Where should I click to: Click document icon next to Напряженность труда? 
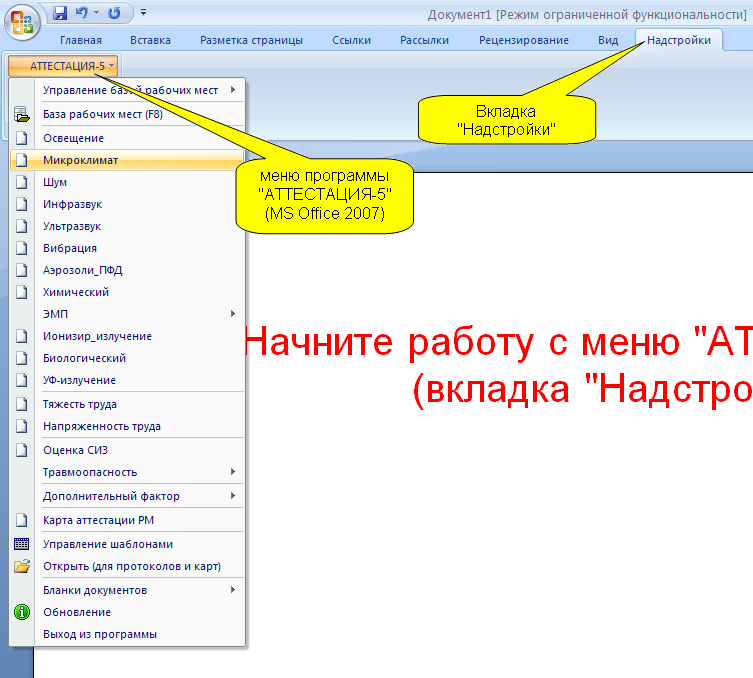tap(22, 426)
